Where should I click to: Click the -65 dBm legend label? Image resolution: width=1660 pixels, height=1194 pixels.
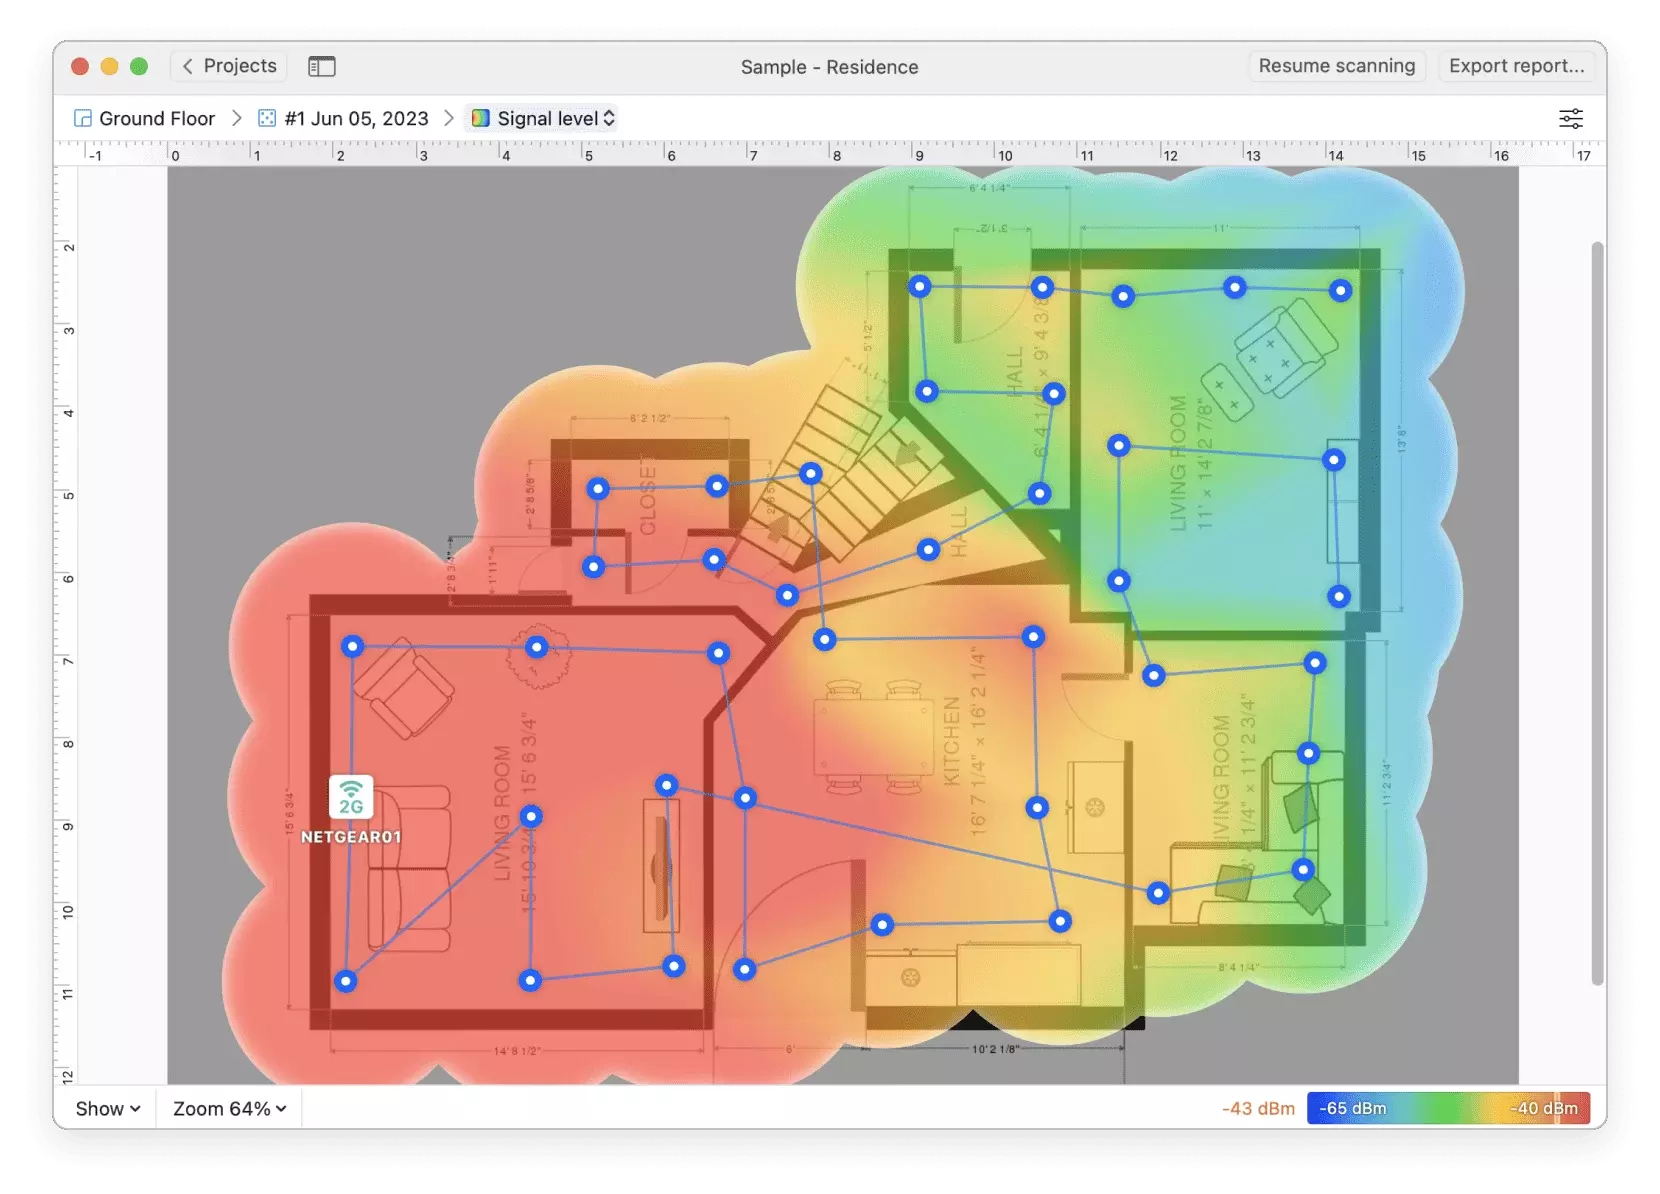[1353, 1109]
